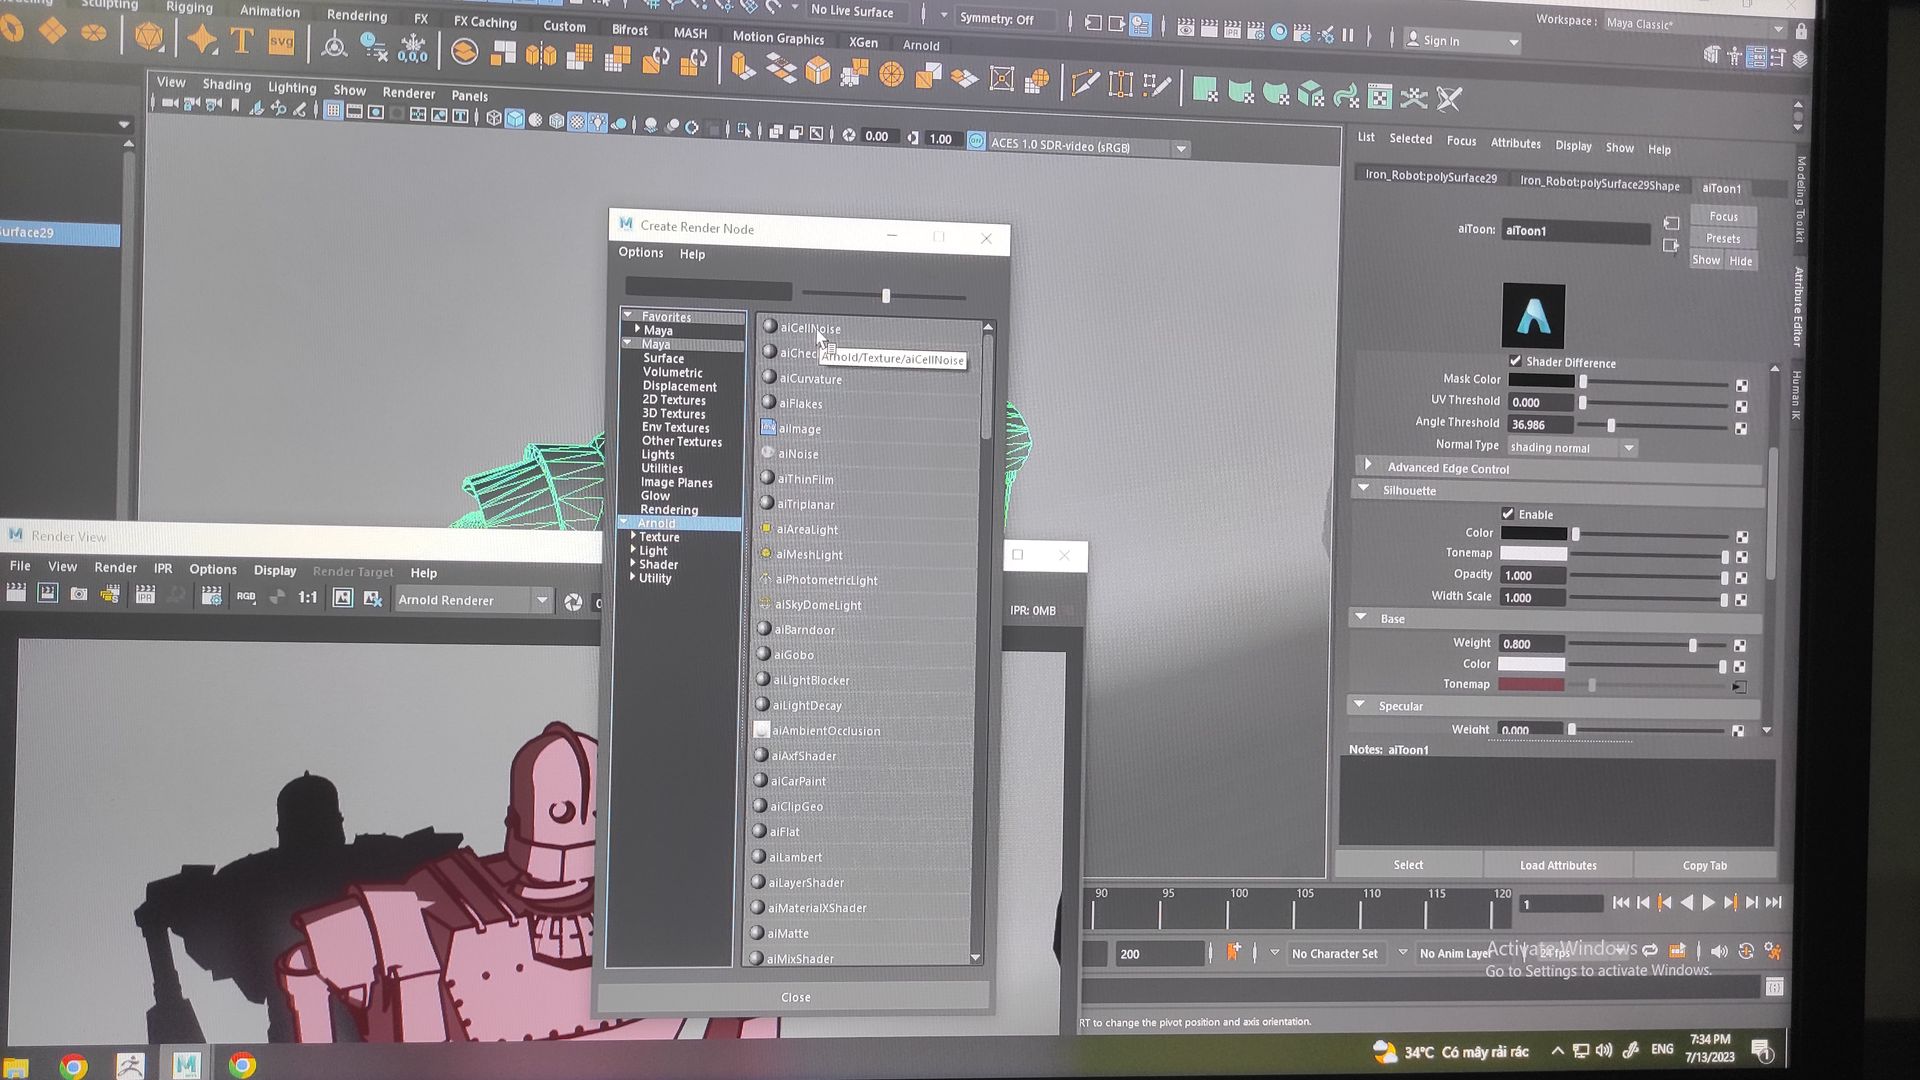Toggle Width Scale map connection button
Screen dimensions: 1920x1080
coord(1741,600)
